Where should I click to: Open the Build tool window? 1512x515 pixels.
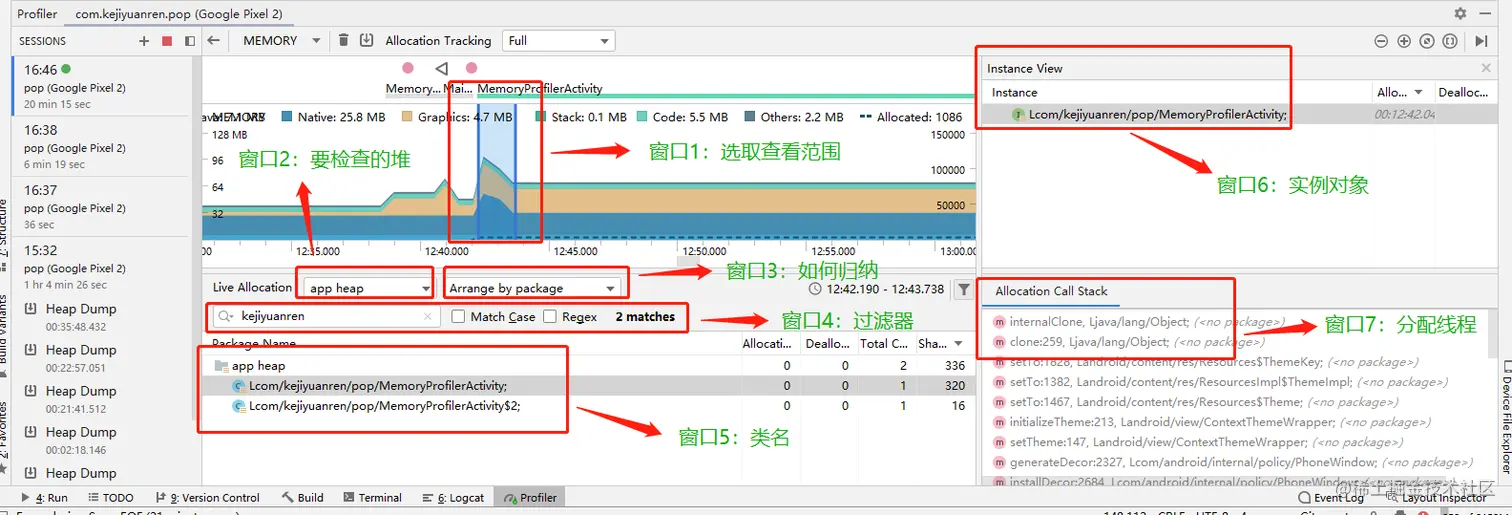click(303, 497)
